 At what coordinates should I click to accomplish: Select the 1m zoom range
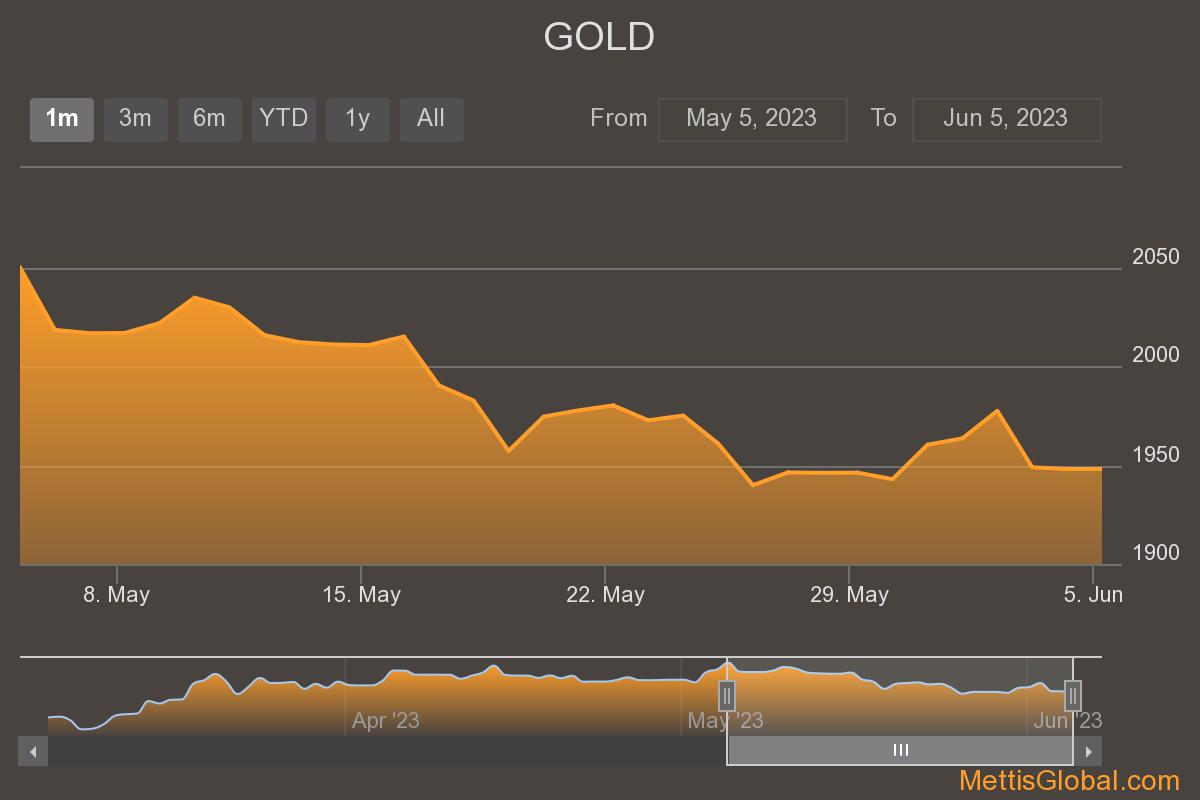[62, 119]
